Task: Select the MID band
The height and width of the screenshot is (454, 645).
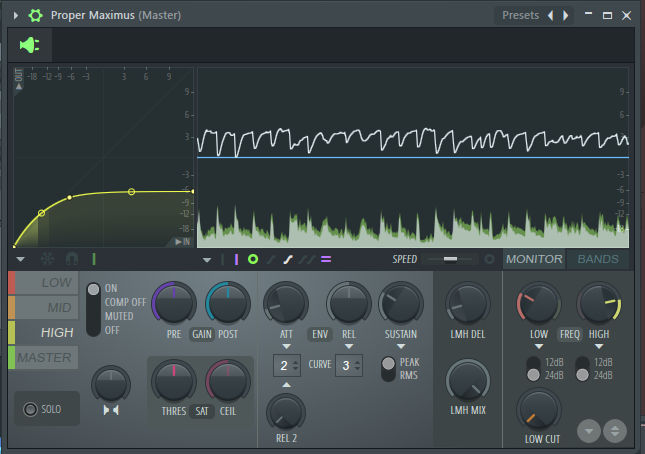Action: click(43, 308)
